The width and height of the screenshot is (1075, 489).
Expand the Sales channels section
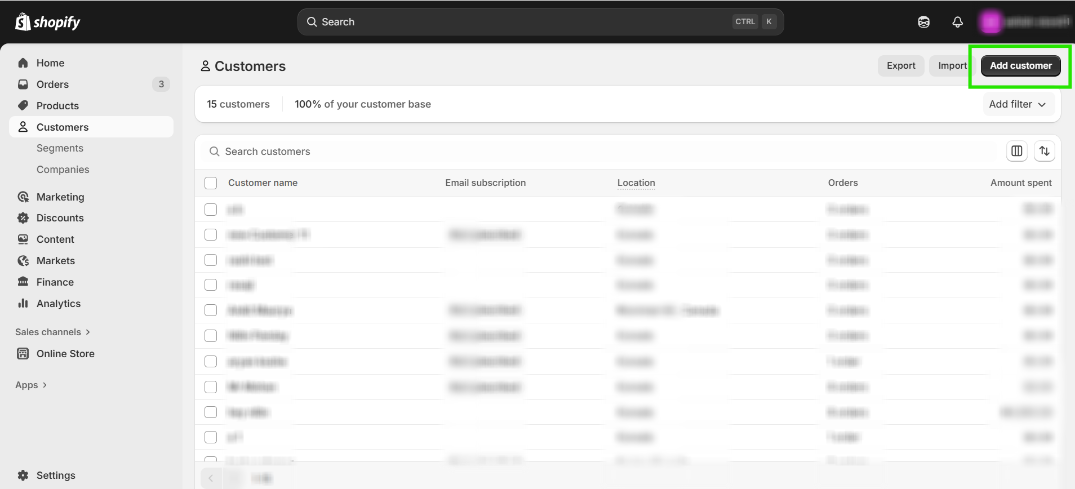point(52,331)
